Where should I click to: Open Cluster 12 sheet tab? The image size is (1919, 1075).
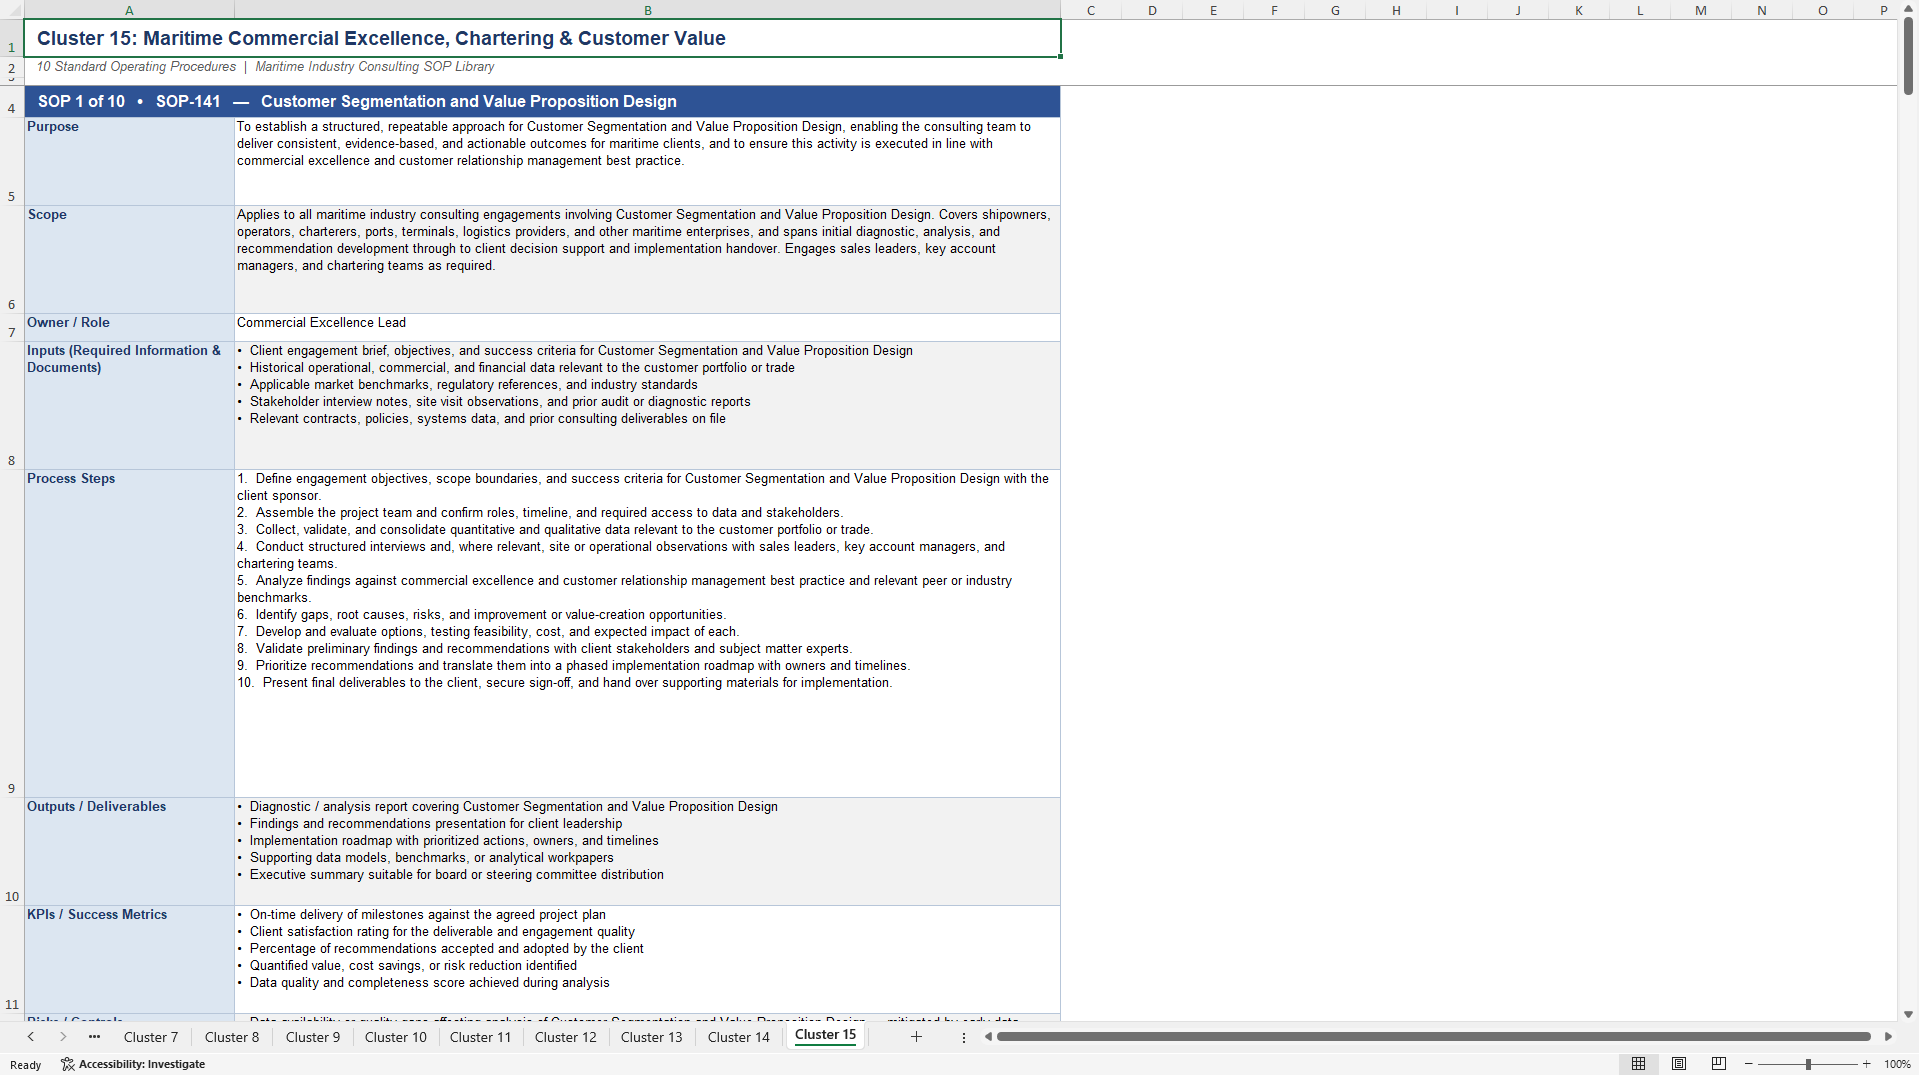(566, 1037)
